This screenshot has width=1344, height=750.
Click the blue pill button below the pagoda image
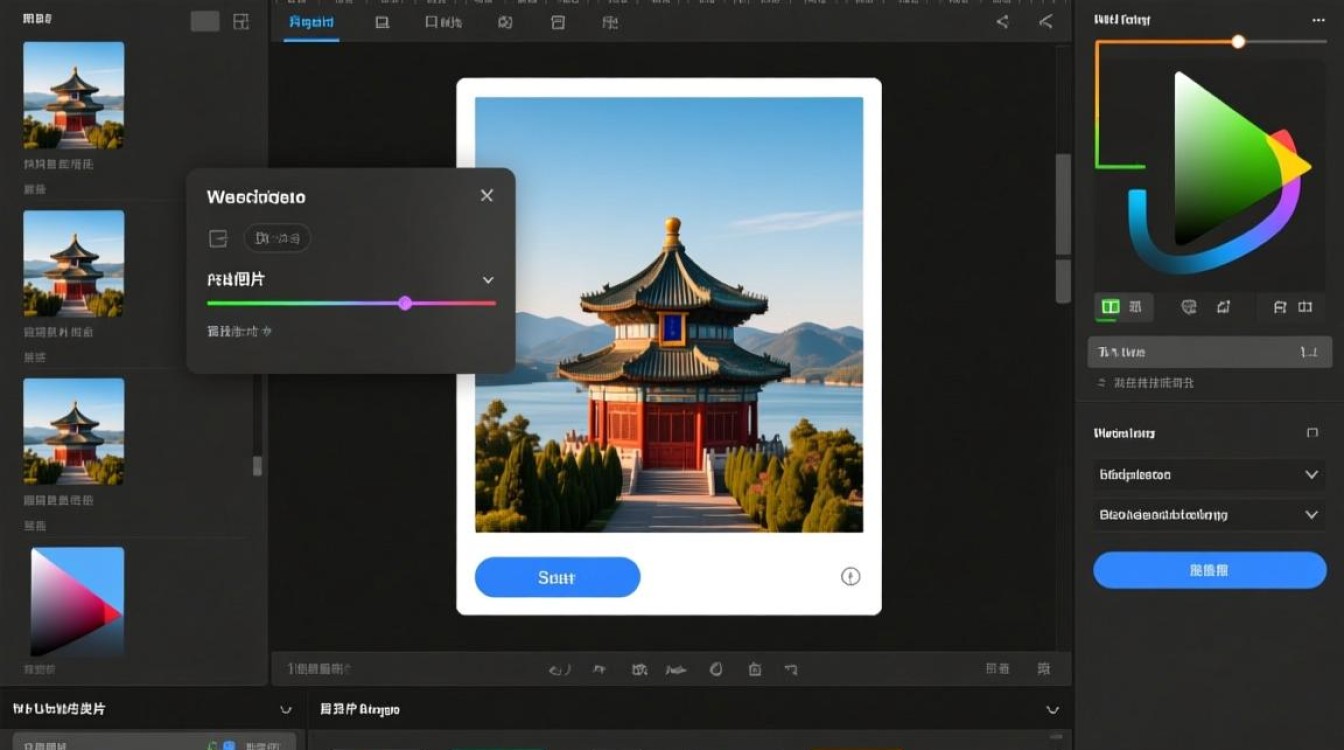[x=557, y=577]
